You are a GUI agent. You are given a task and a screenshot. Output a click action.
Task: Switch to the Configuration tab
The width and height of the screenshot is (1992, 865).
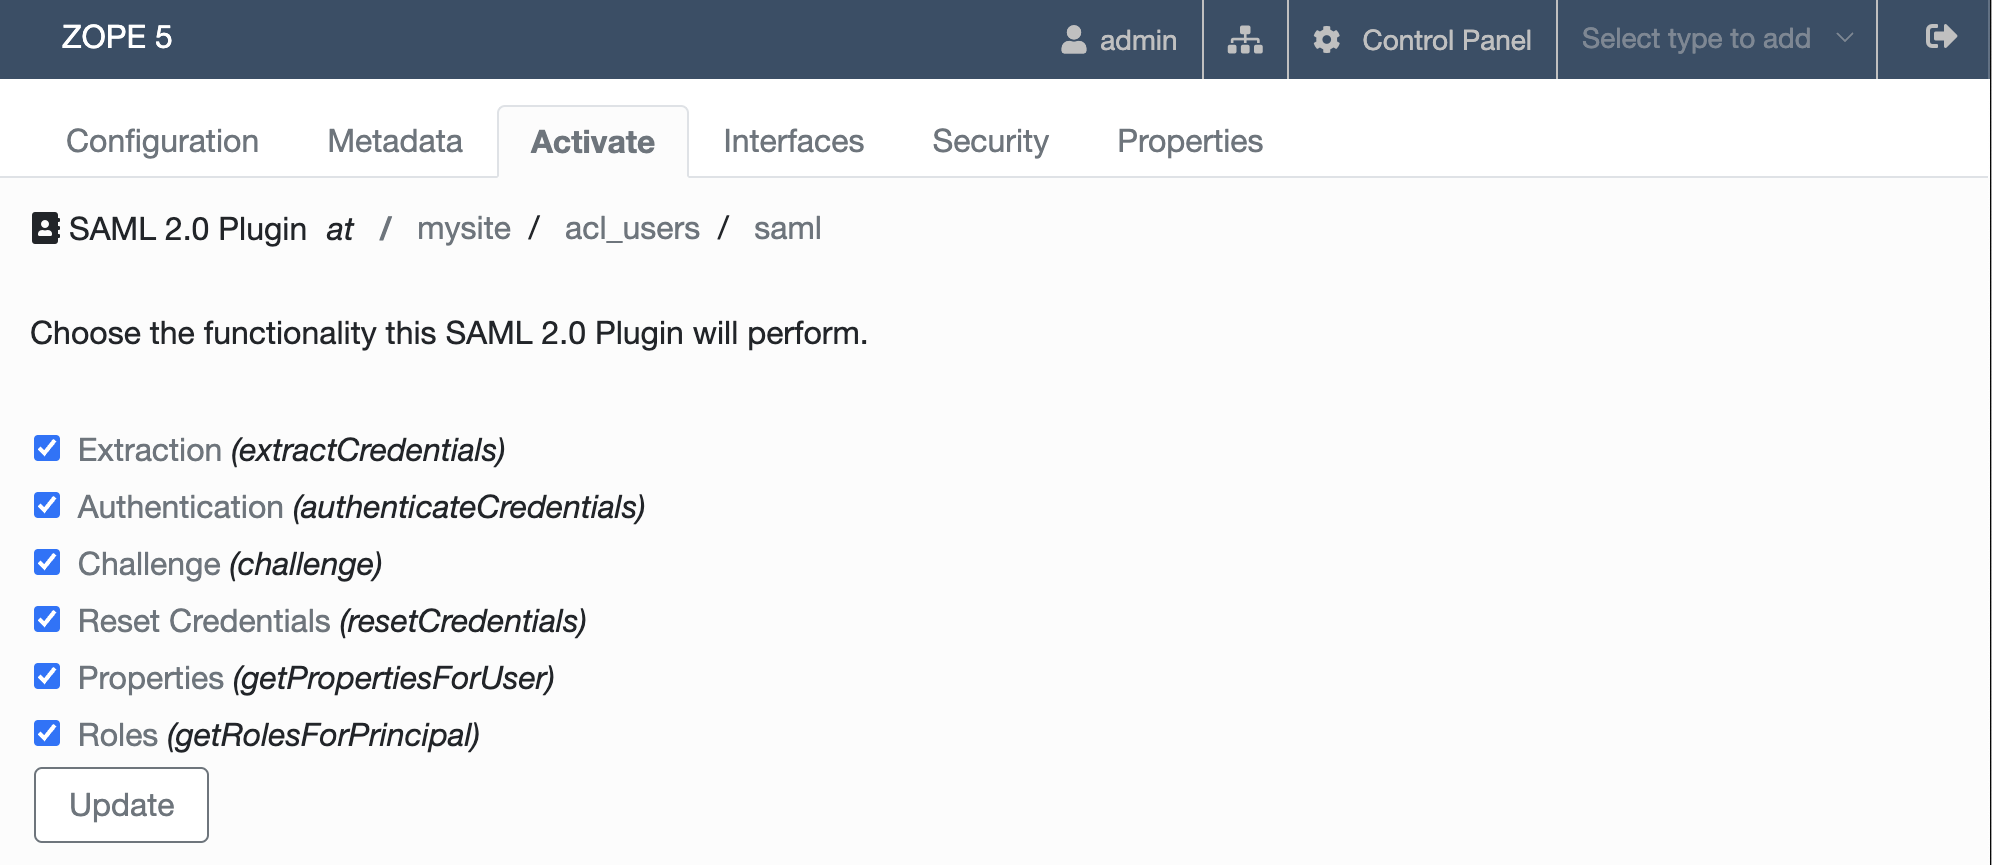tap(163, 141)
